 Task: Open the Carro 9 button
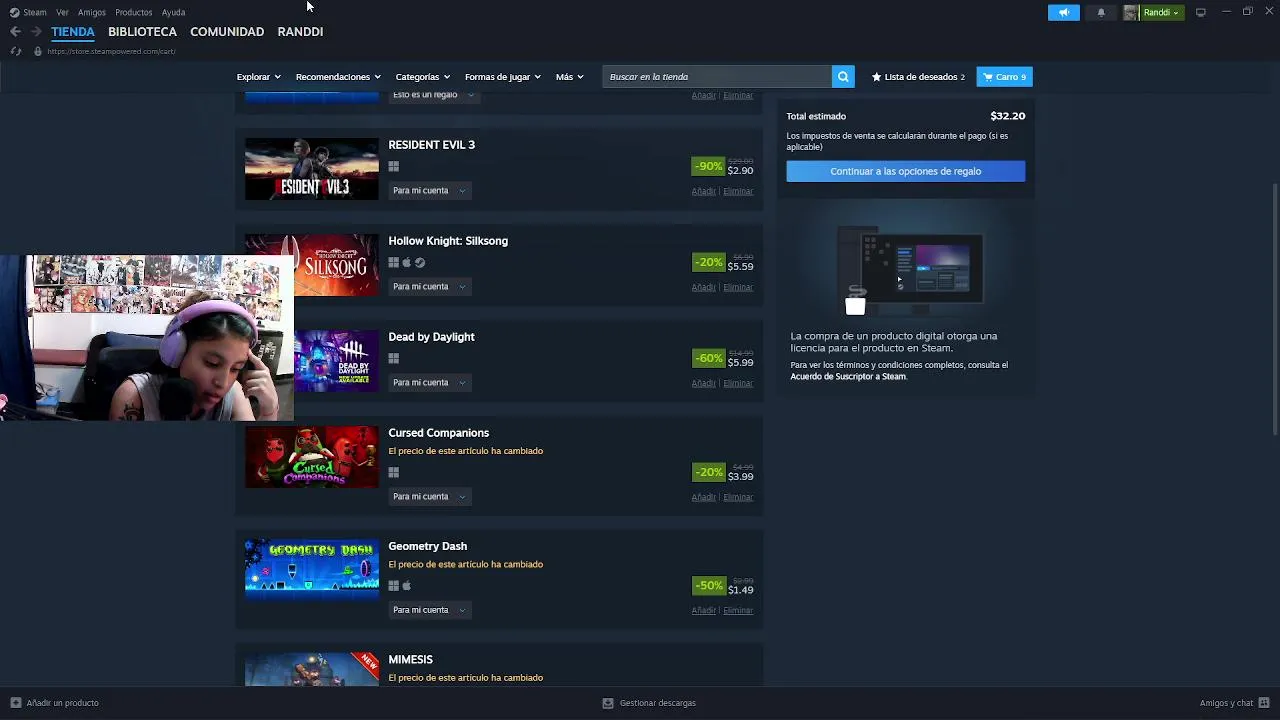[1004, 77]
